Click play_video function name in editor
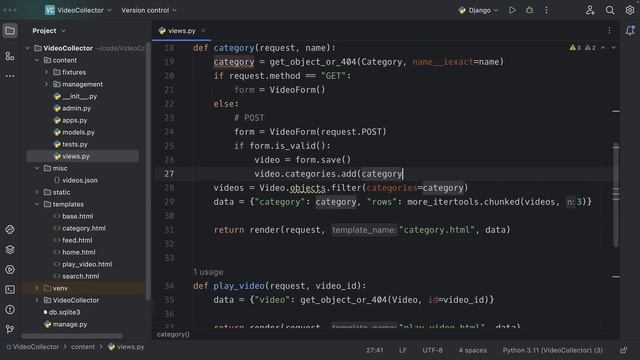Viewport: 640px width, 360px height. click(239, 286)
